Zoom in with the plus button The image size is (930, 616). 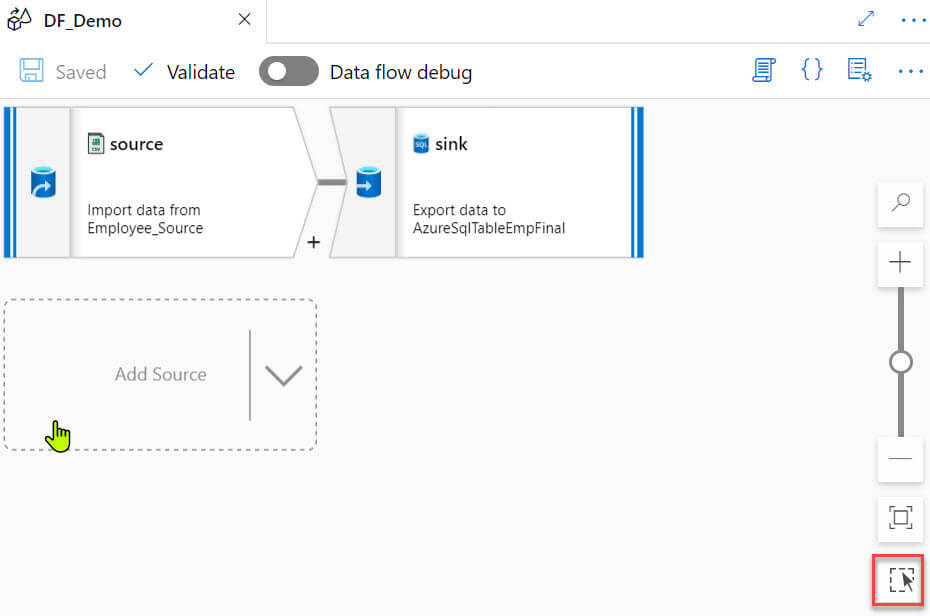[900, 263]
